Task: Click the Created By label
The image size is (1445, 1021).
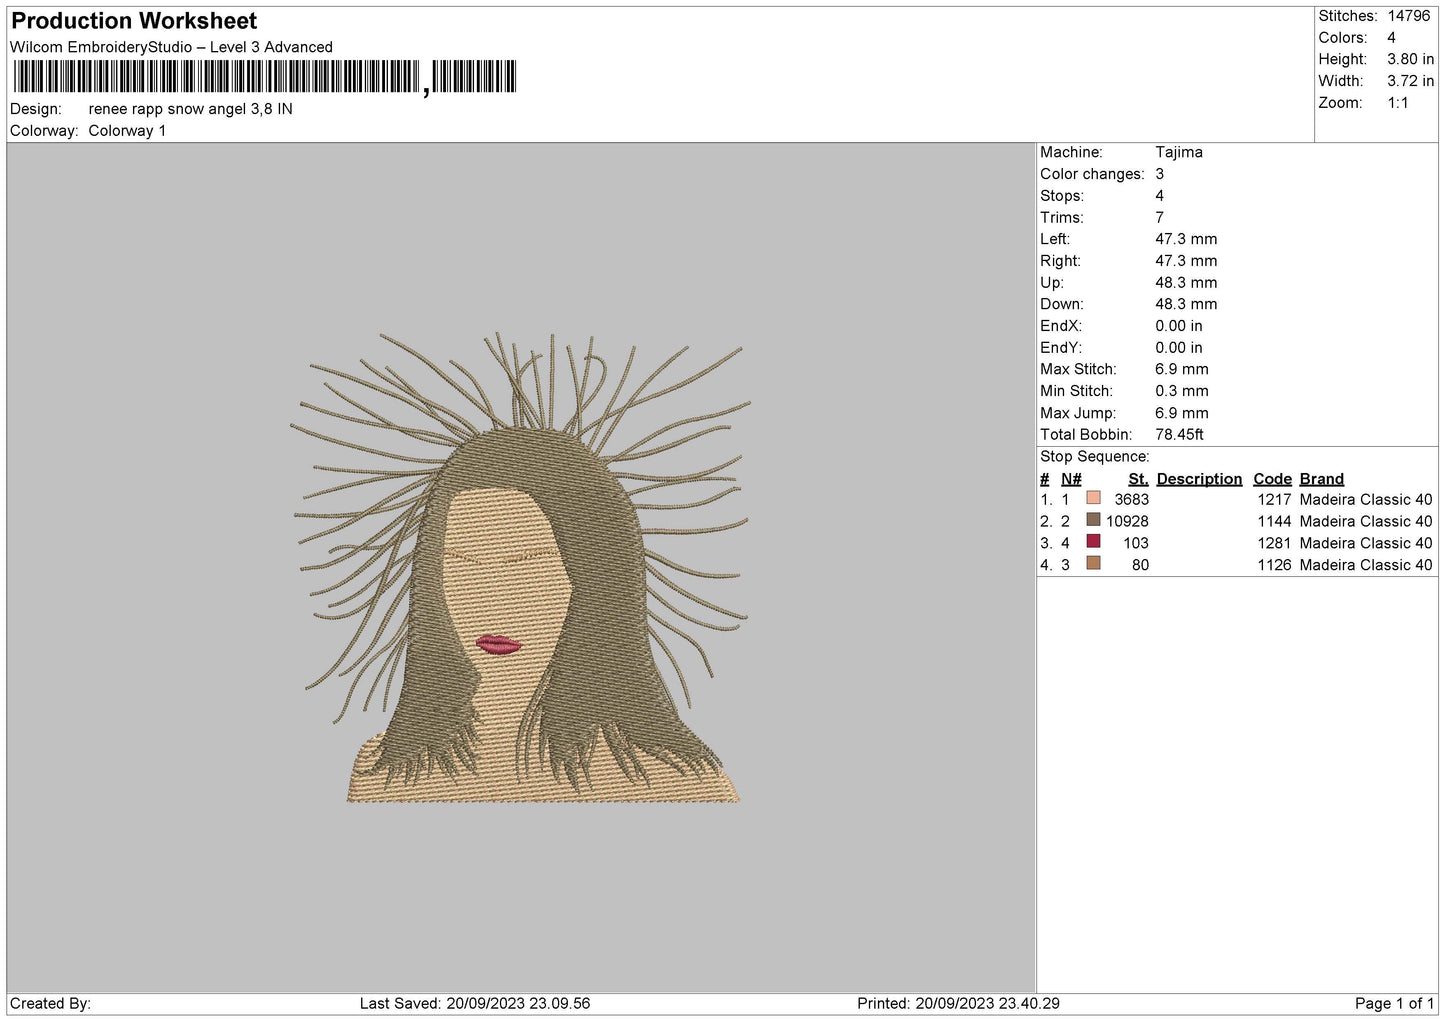Action: [50, 1004]
